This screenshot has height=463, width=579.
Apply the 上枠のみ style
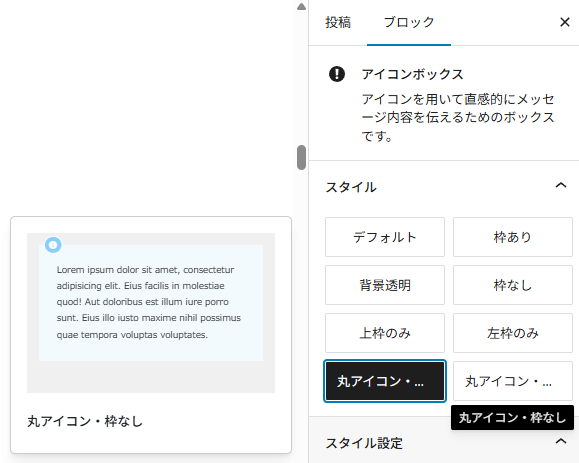(385, 333)
